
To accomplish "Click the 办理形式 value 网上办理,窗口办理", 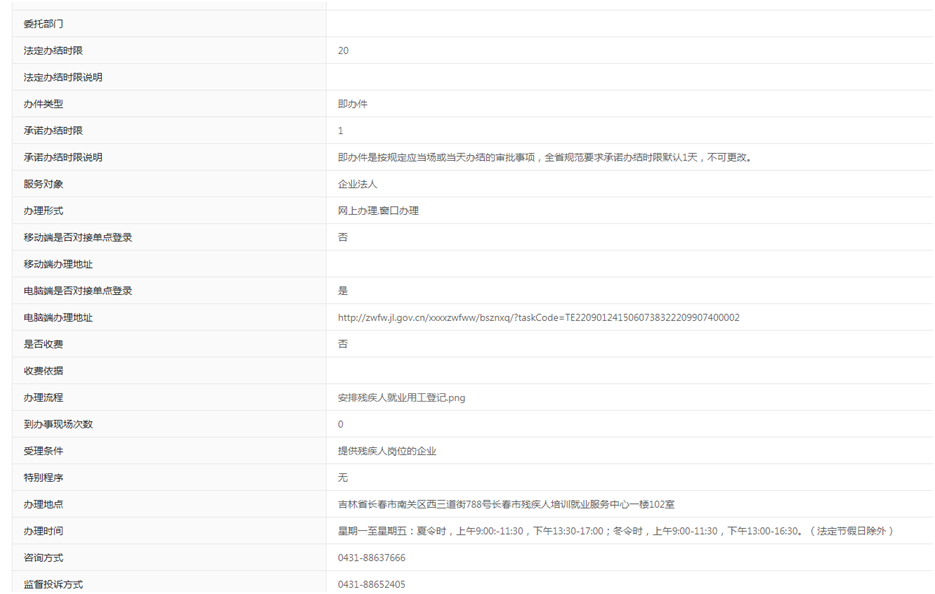I will pos(378,211).
